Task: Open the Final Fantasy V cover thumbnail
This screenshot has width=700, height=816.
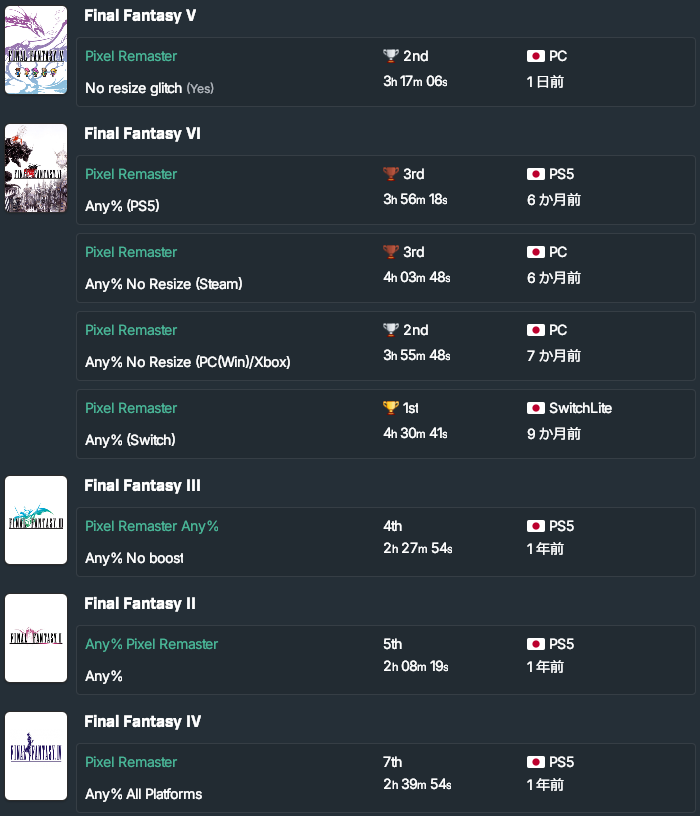Action: (36, 50)
